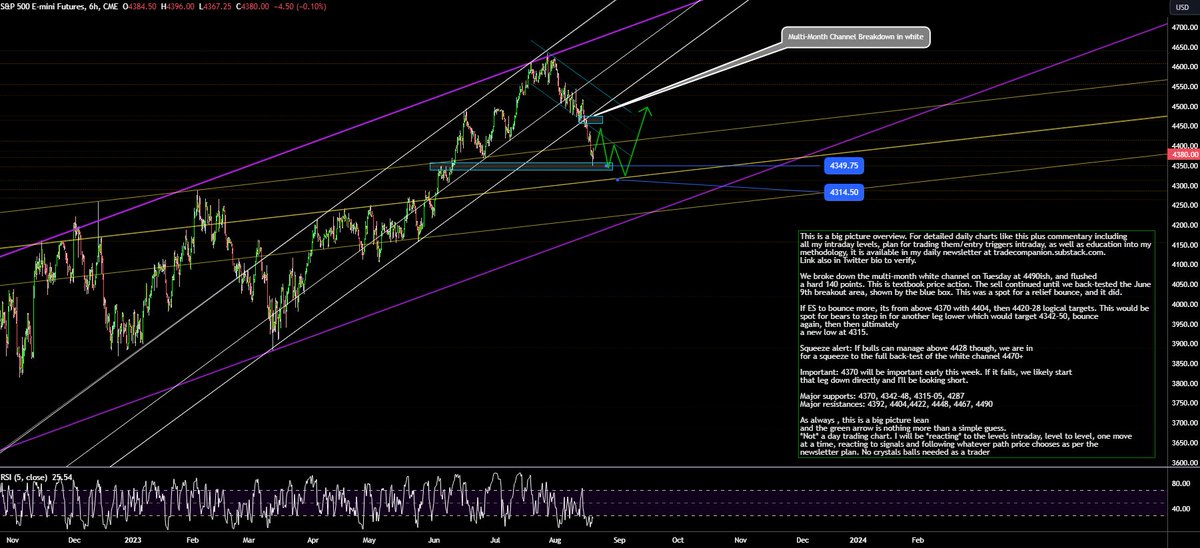Click the 4314.50 price label
1200x548 pixels.
tap(846, 190)
